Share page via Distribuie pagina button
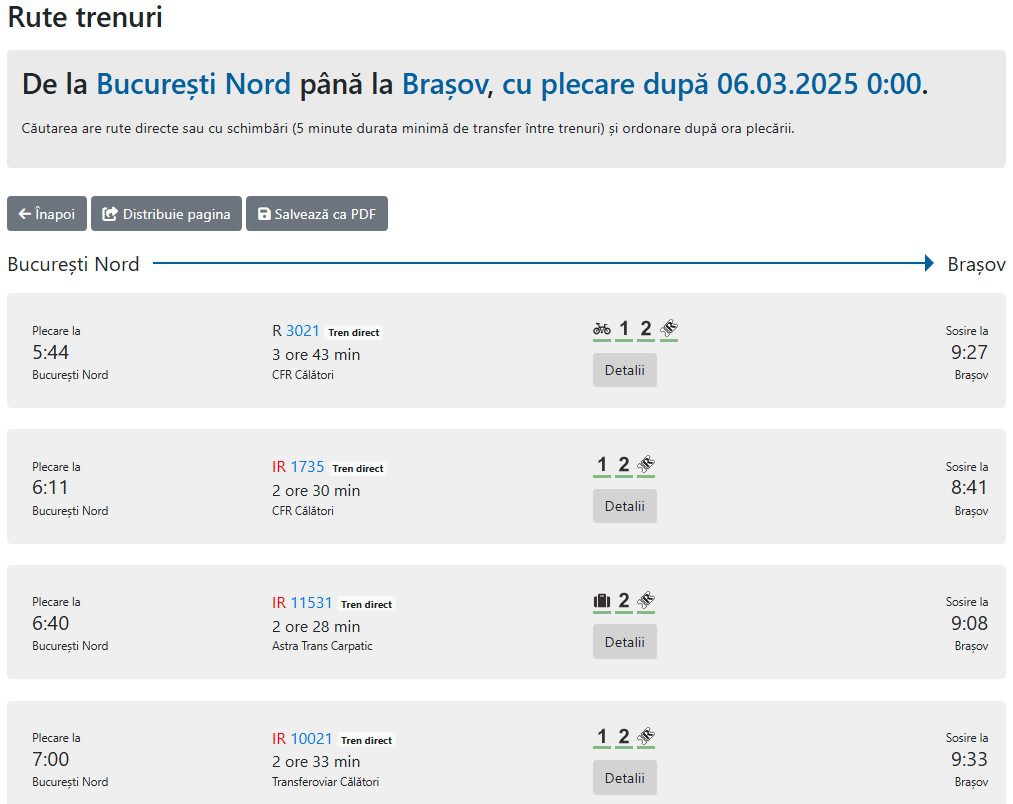Image resolution: width=1013 pixels, height=804 pixels. [x=166, y=213]
